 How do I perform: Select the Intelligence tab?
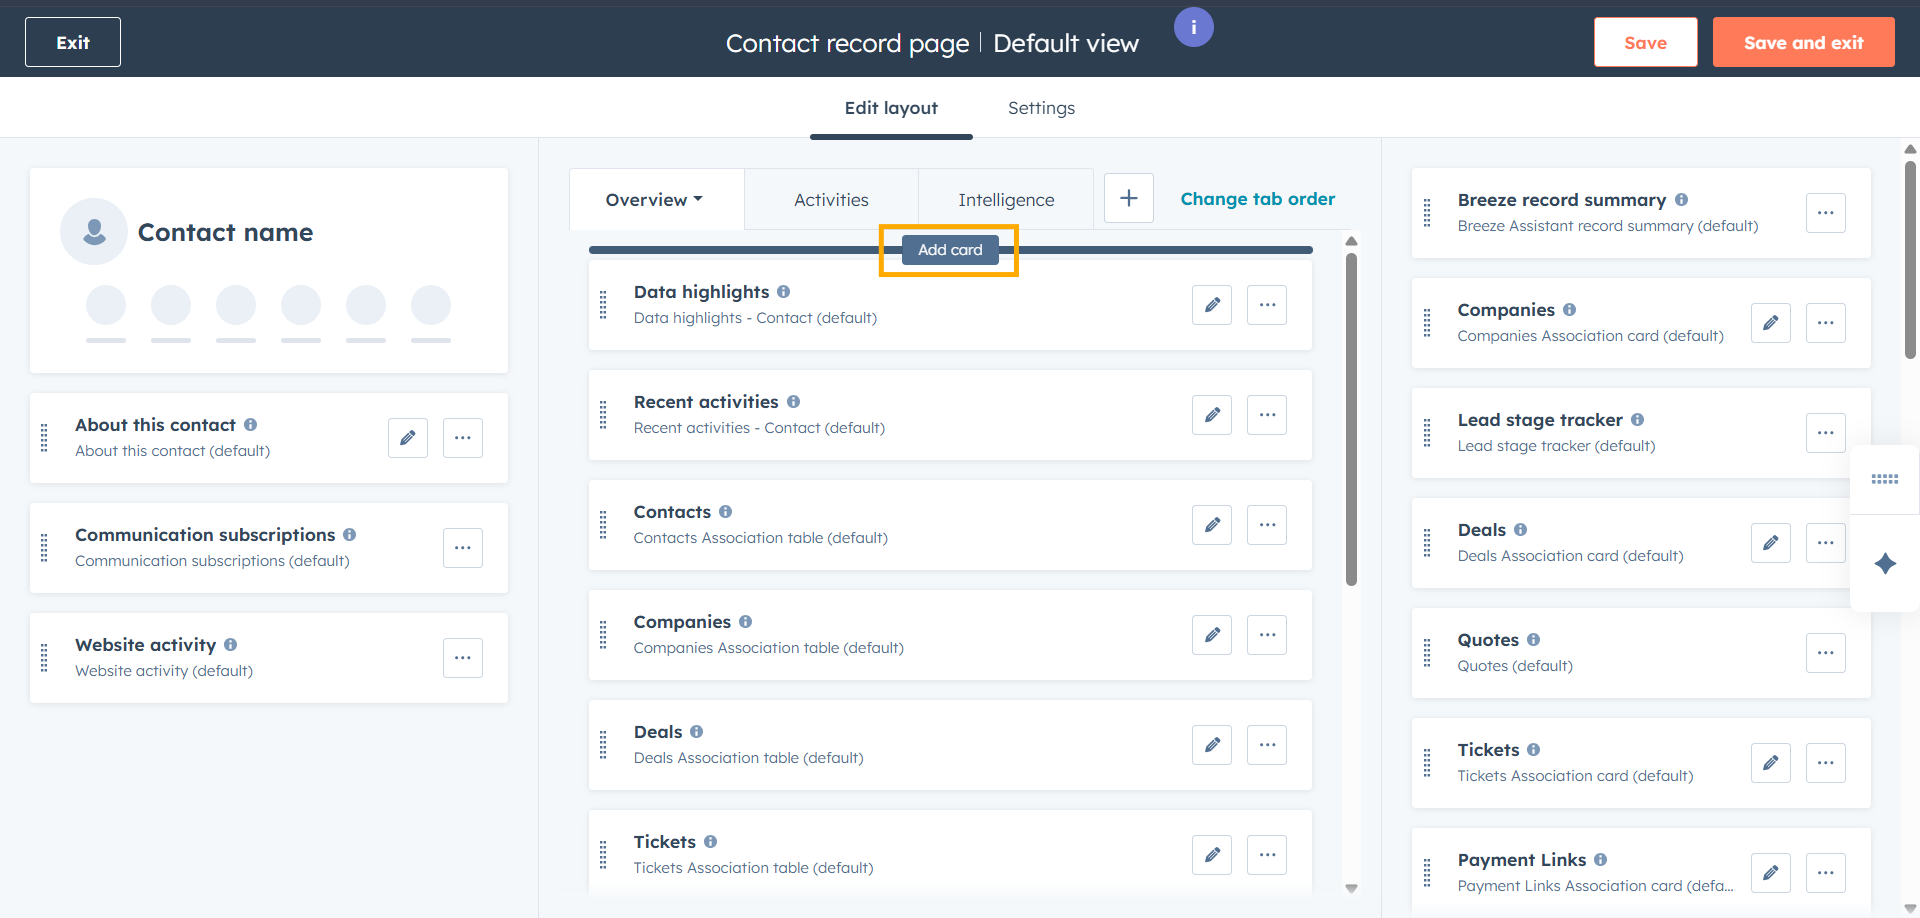(x=1005, y=200)
